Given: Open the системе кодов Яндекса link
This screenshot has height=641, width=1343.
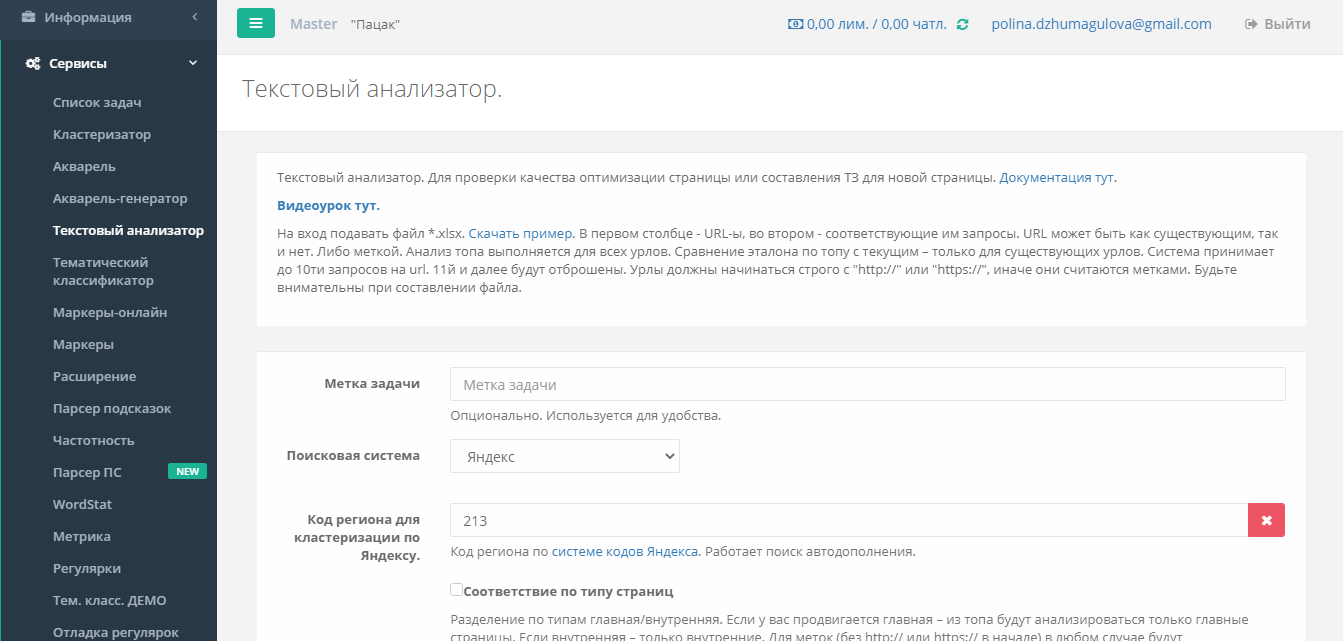Looking at the screenshot, I should coord(625,551).
